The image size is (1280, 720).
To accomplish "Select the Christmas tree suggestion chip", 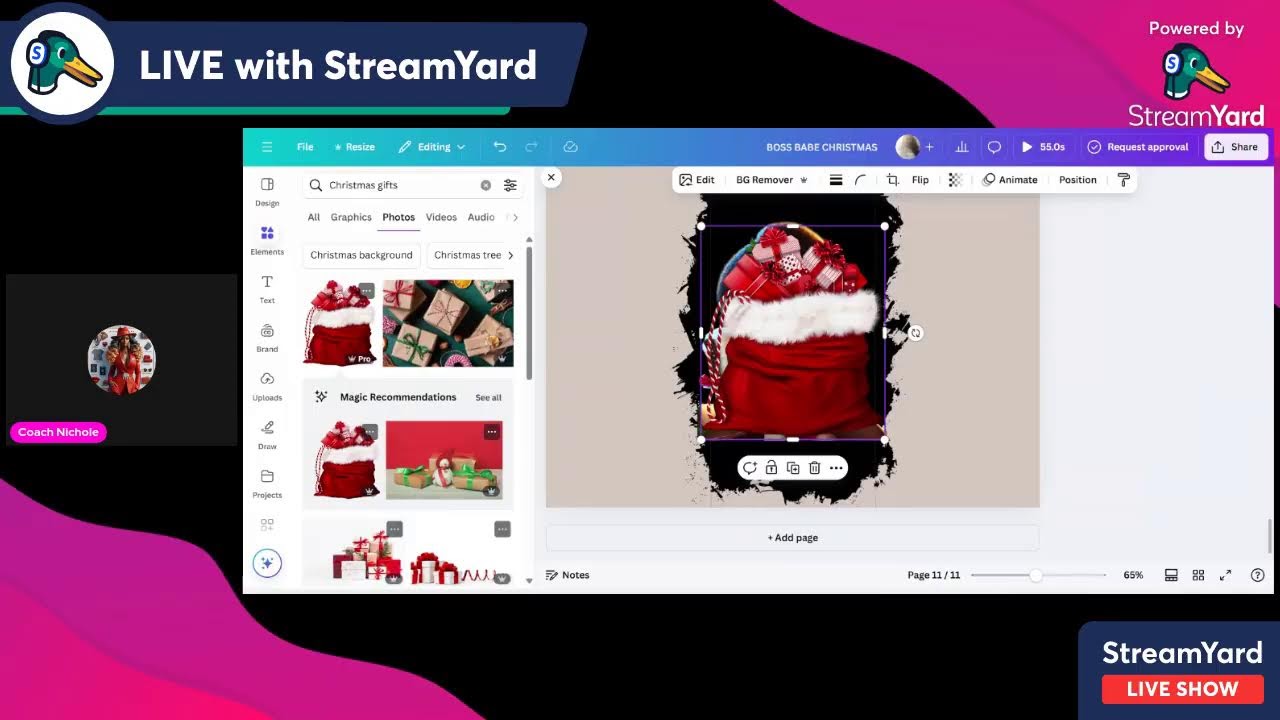I will click(467, 255).
